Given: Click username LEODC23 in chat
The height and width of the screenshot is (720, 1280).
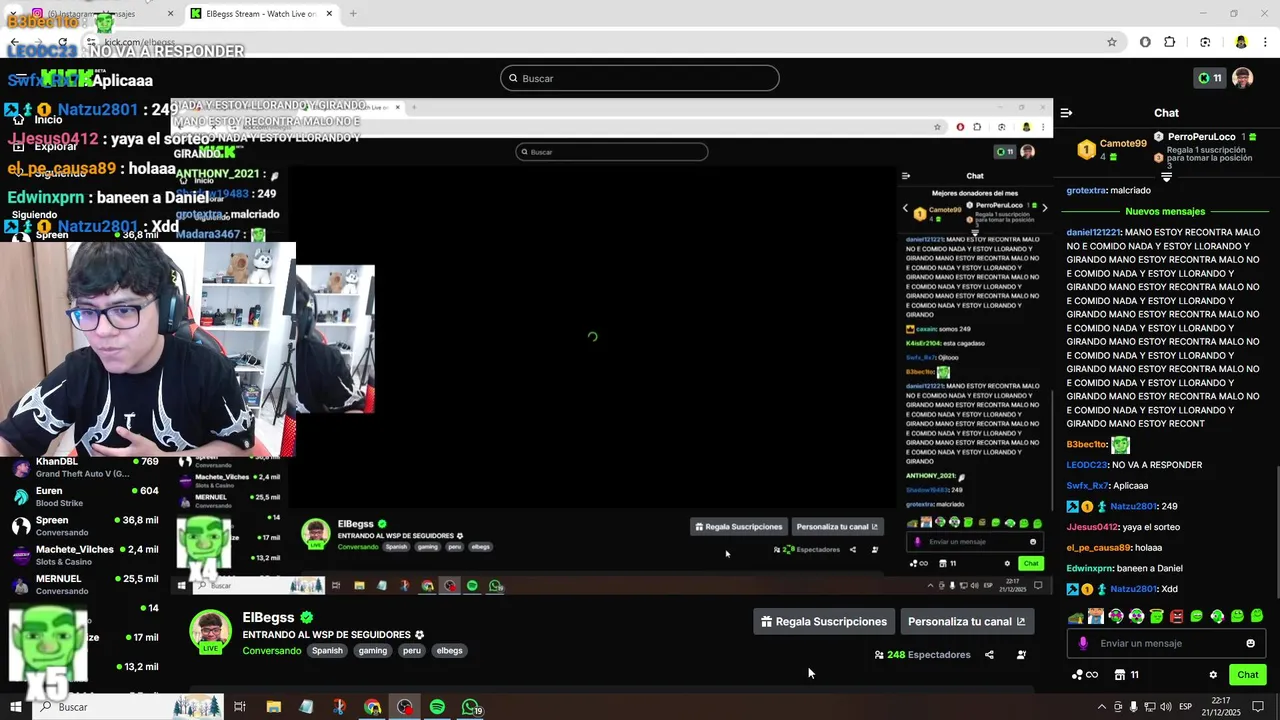Looking at the screenshot, I should pyautogui.click(x=1087, y=465).
